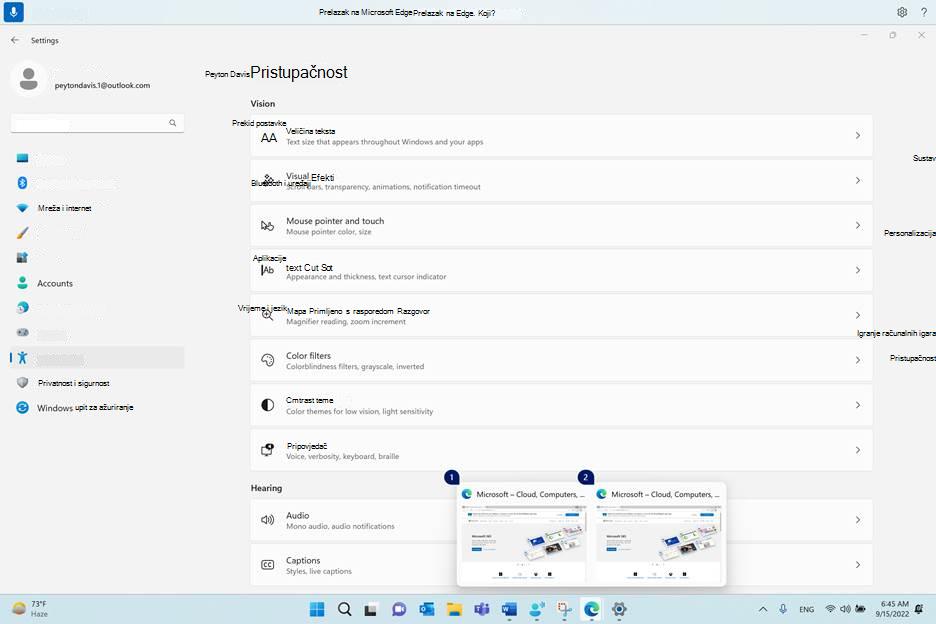936x624 pixels.
Task: Click the system tray microphone icon
Action: (783, 609)
